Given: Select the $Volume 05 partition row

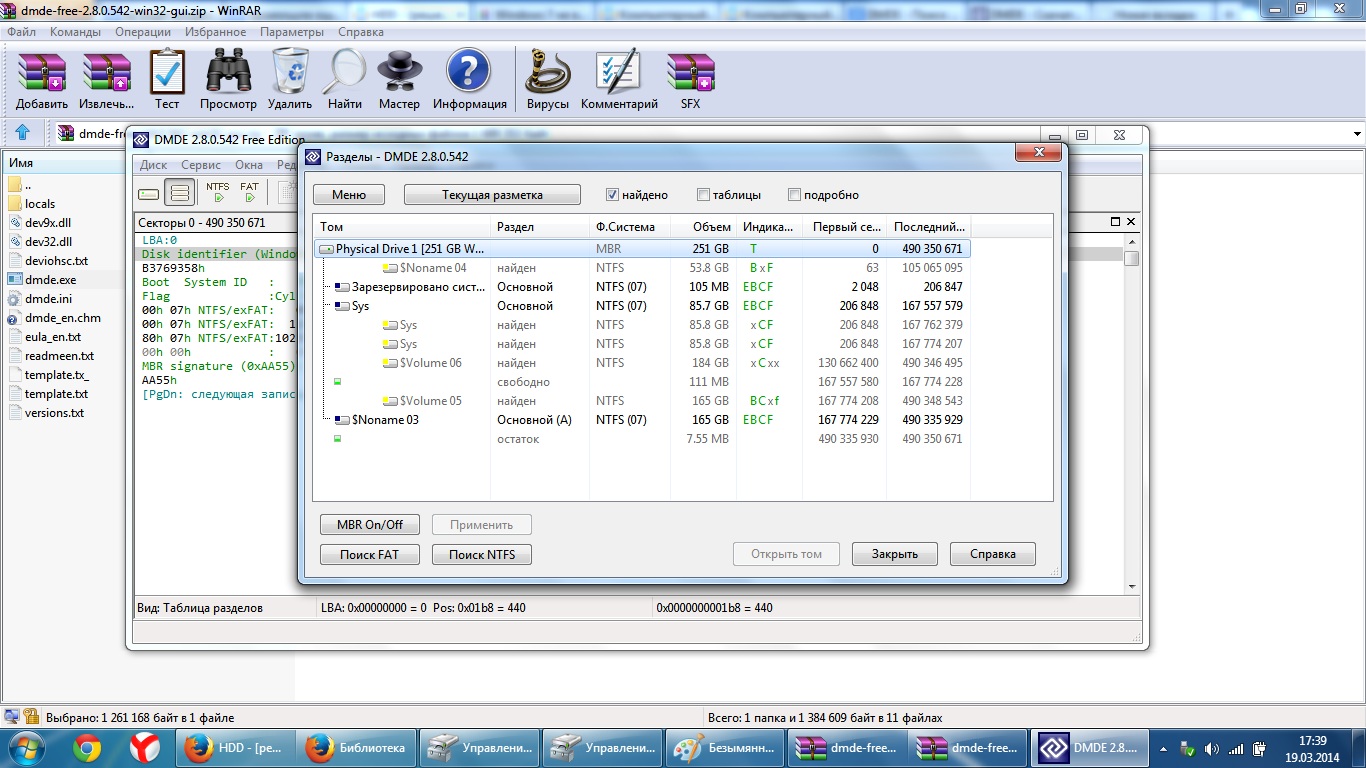Looking at the screenshot, I should click(x=642, y=401).
